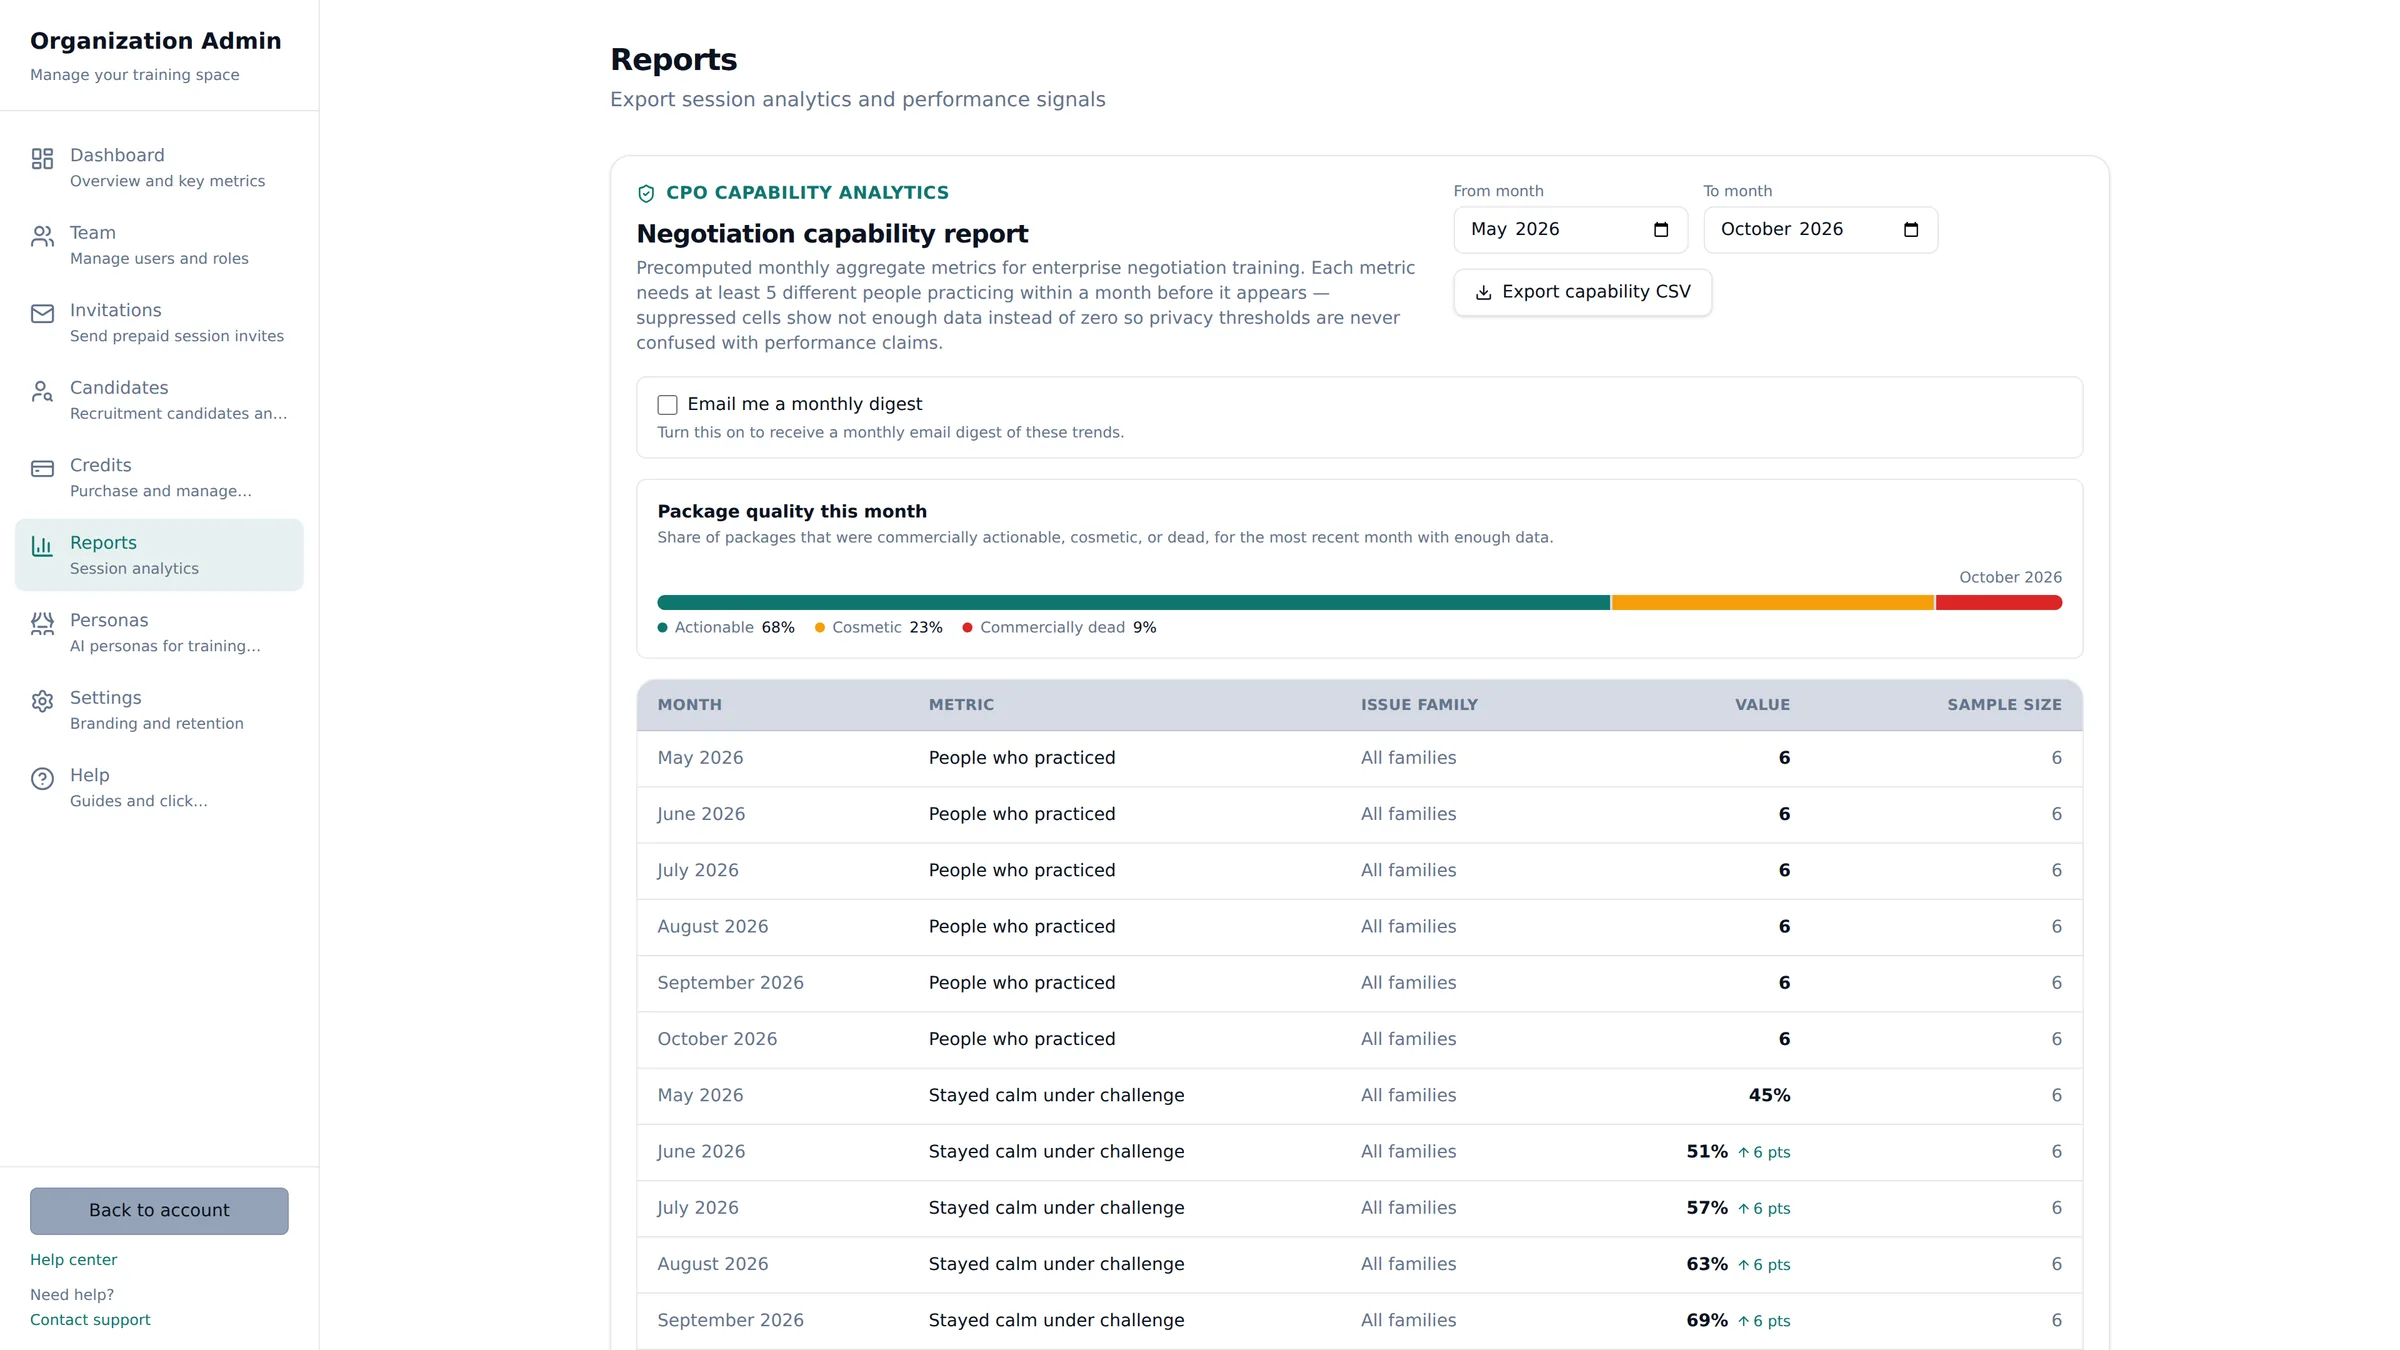Screen dimensions: 2400x1350
Task: Open the To month calendar picker icon
Action: (x=1911, y=230)
